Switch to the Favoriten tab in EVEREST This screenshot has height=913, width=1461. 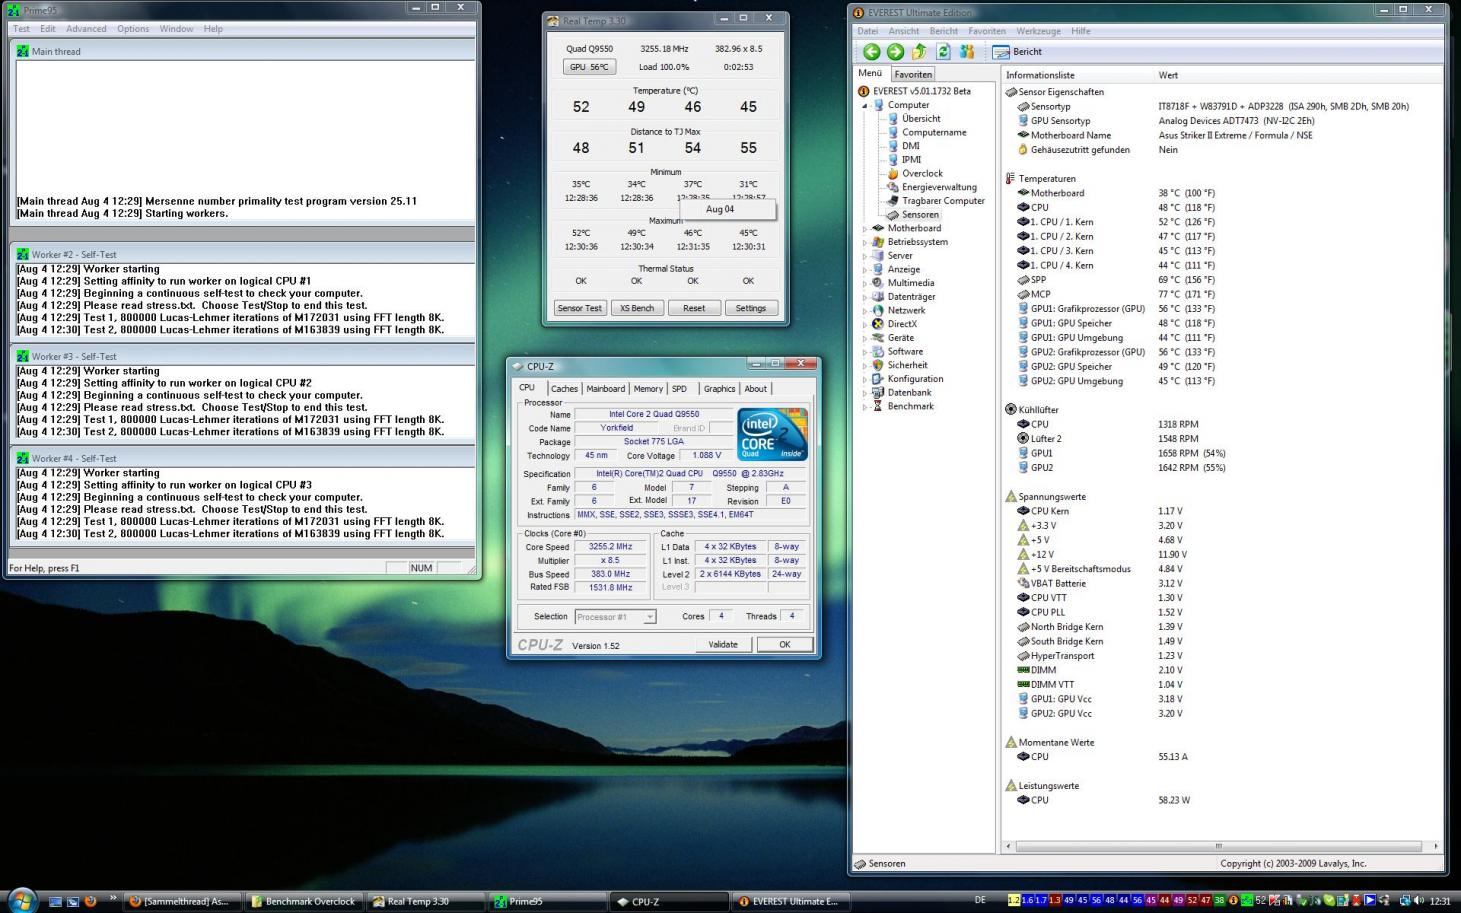pos(912,74)
